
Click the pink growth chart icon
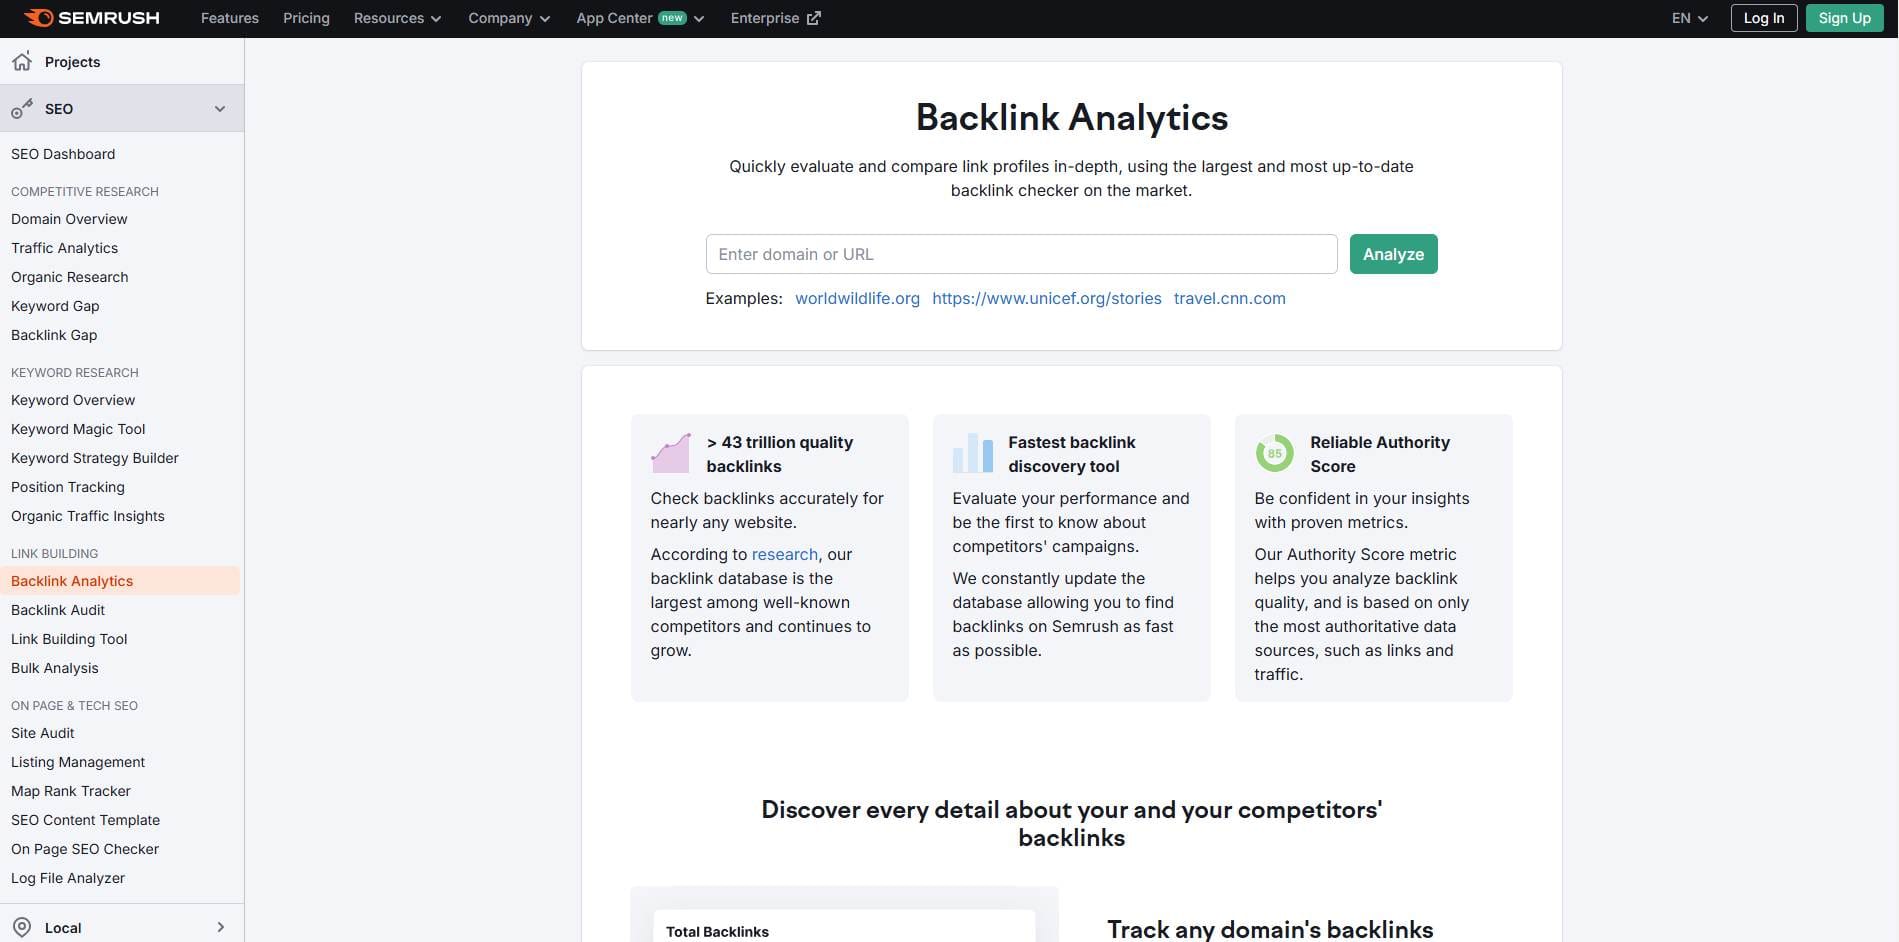point(671,453)
